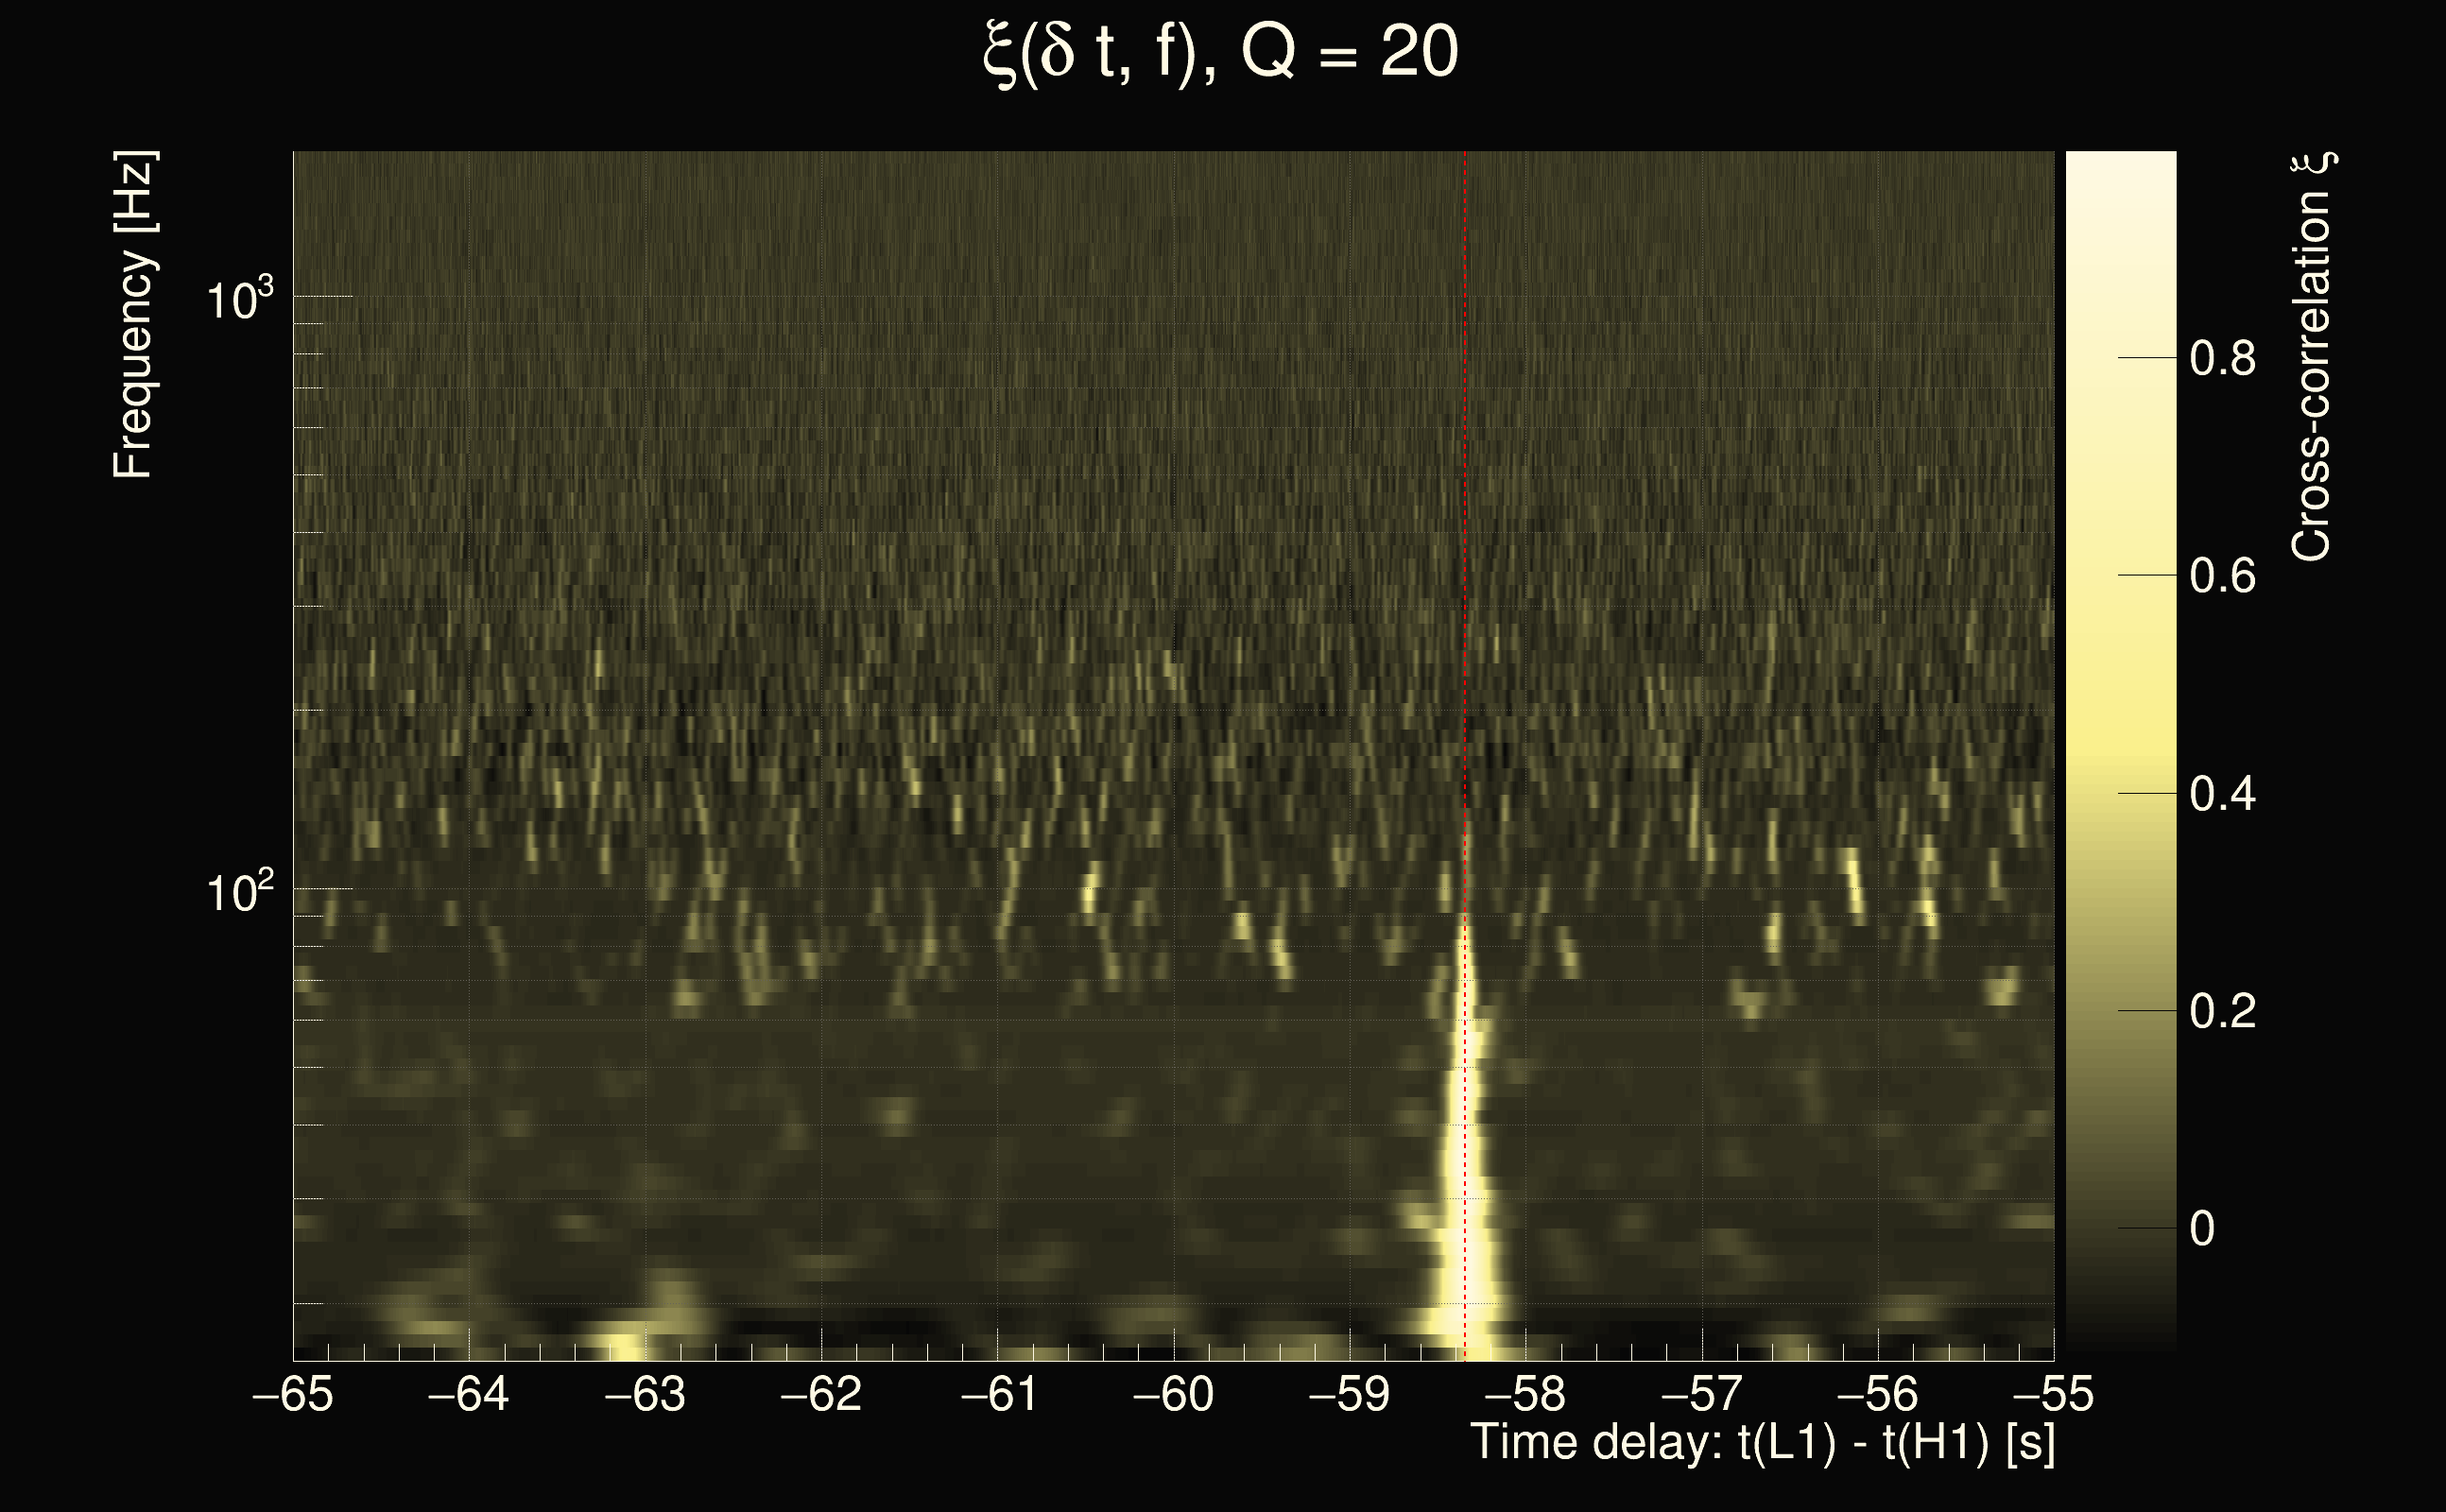
Task: Click the -59 time delay tick label
Action: click(1349, 1394)
